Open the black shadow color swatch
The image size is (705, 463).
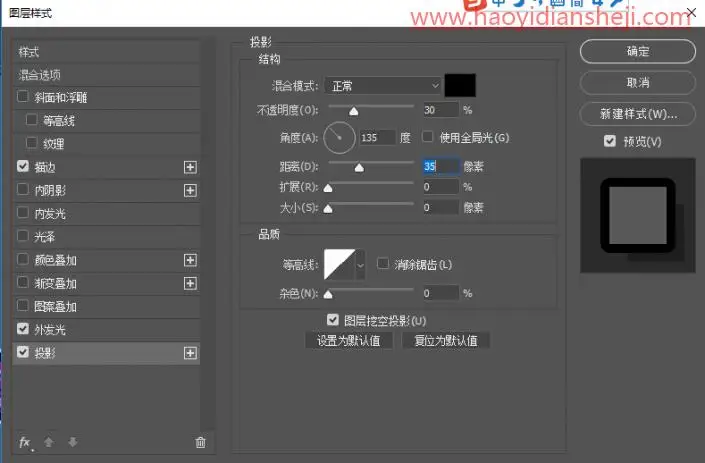(x=460, y=85)
